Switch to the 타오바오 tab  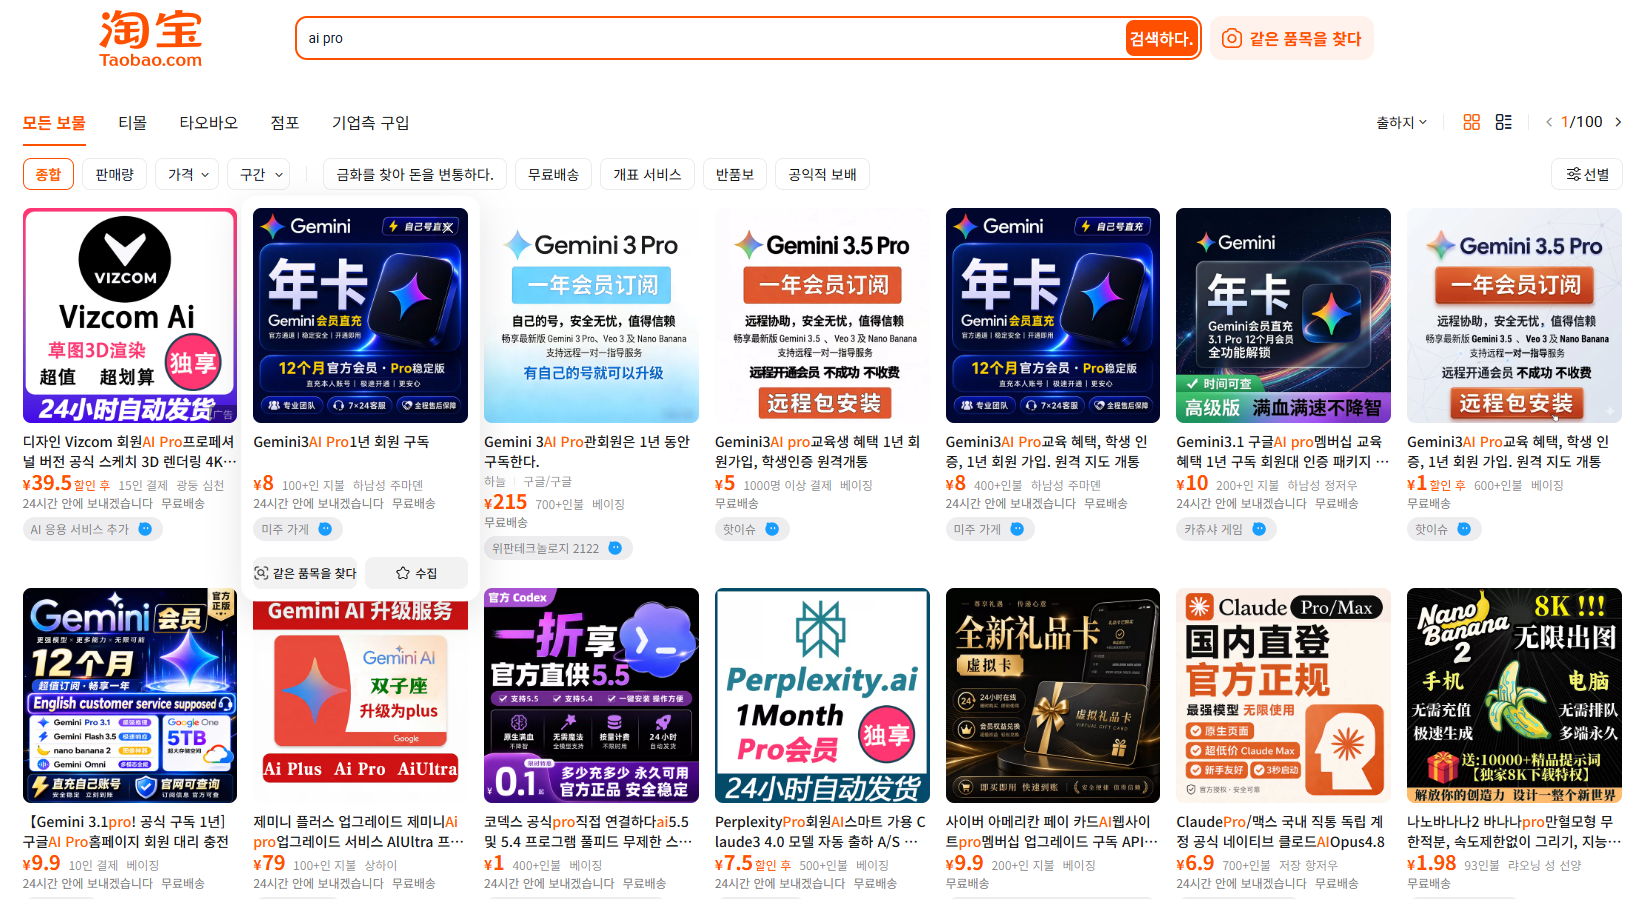point(208,123)
